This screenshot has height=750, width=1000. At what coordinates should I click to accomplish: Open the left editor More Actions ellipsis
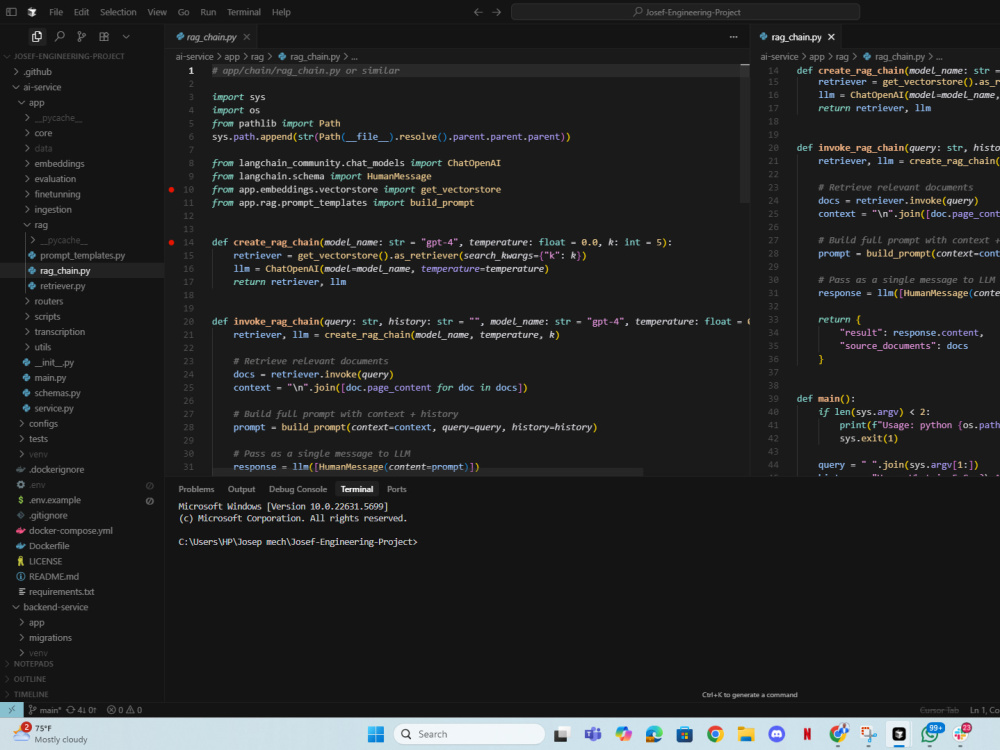733,37
